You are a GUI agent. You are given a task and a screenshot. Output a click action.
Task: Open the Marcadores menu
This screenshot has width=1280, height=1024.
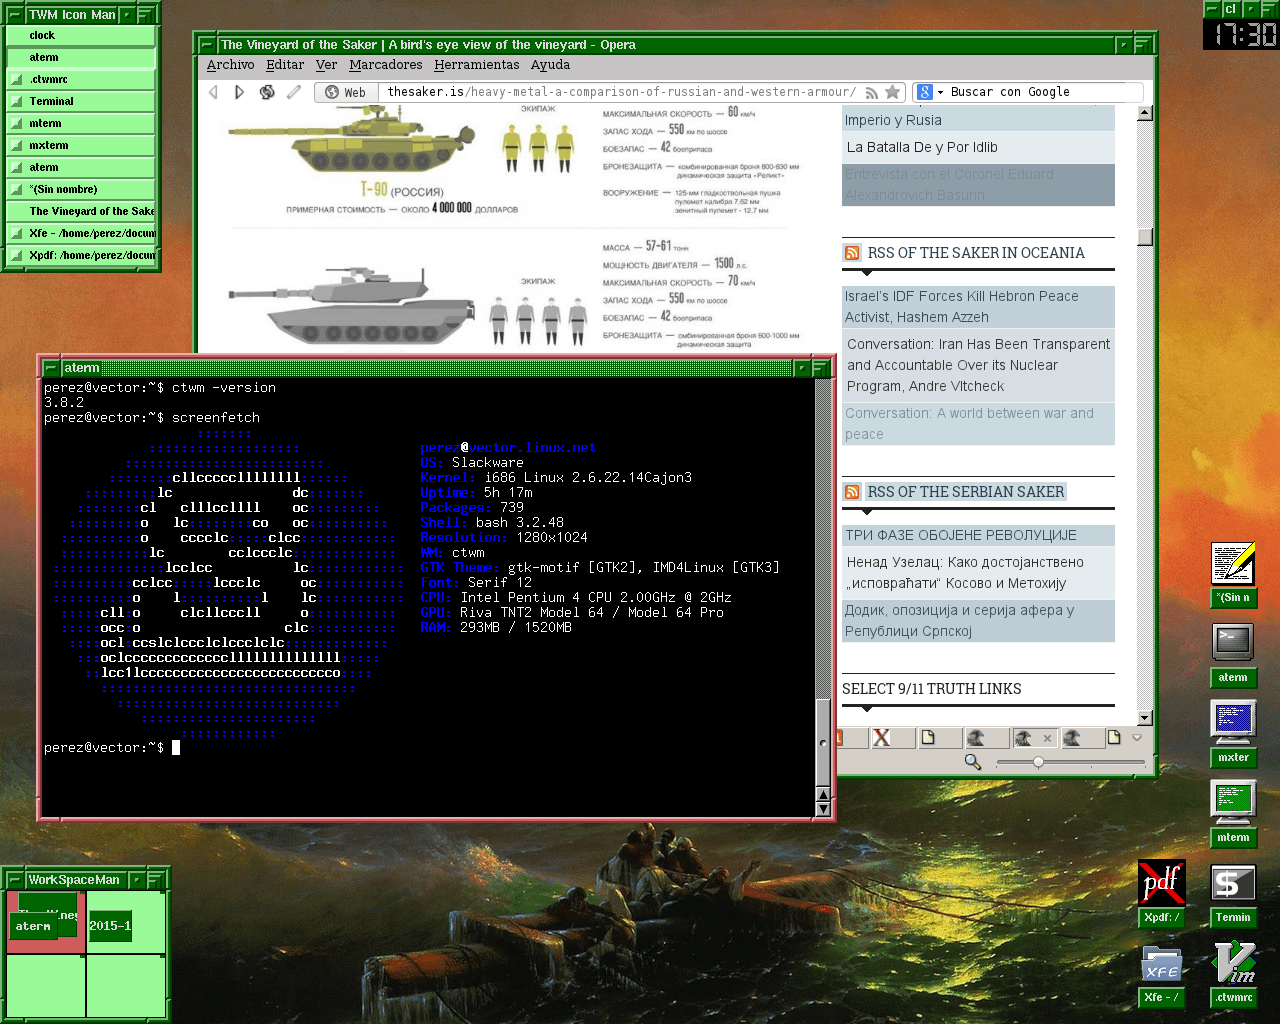point(386,65)
